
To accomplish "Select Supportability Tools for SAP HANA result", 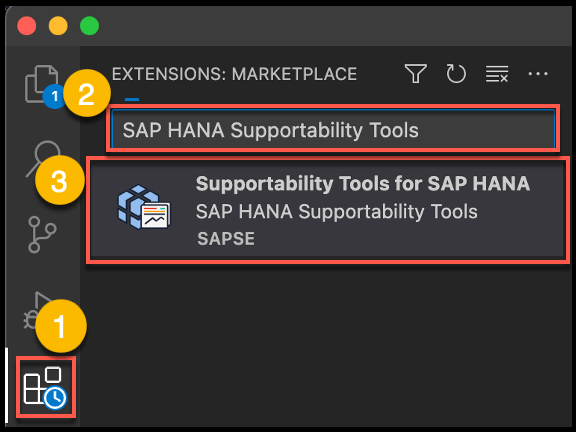I will (x=328, y=210).
